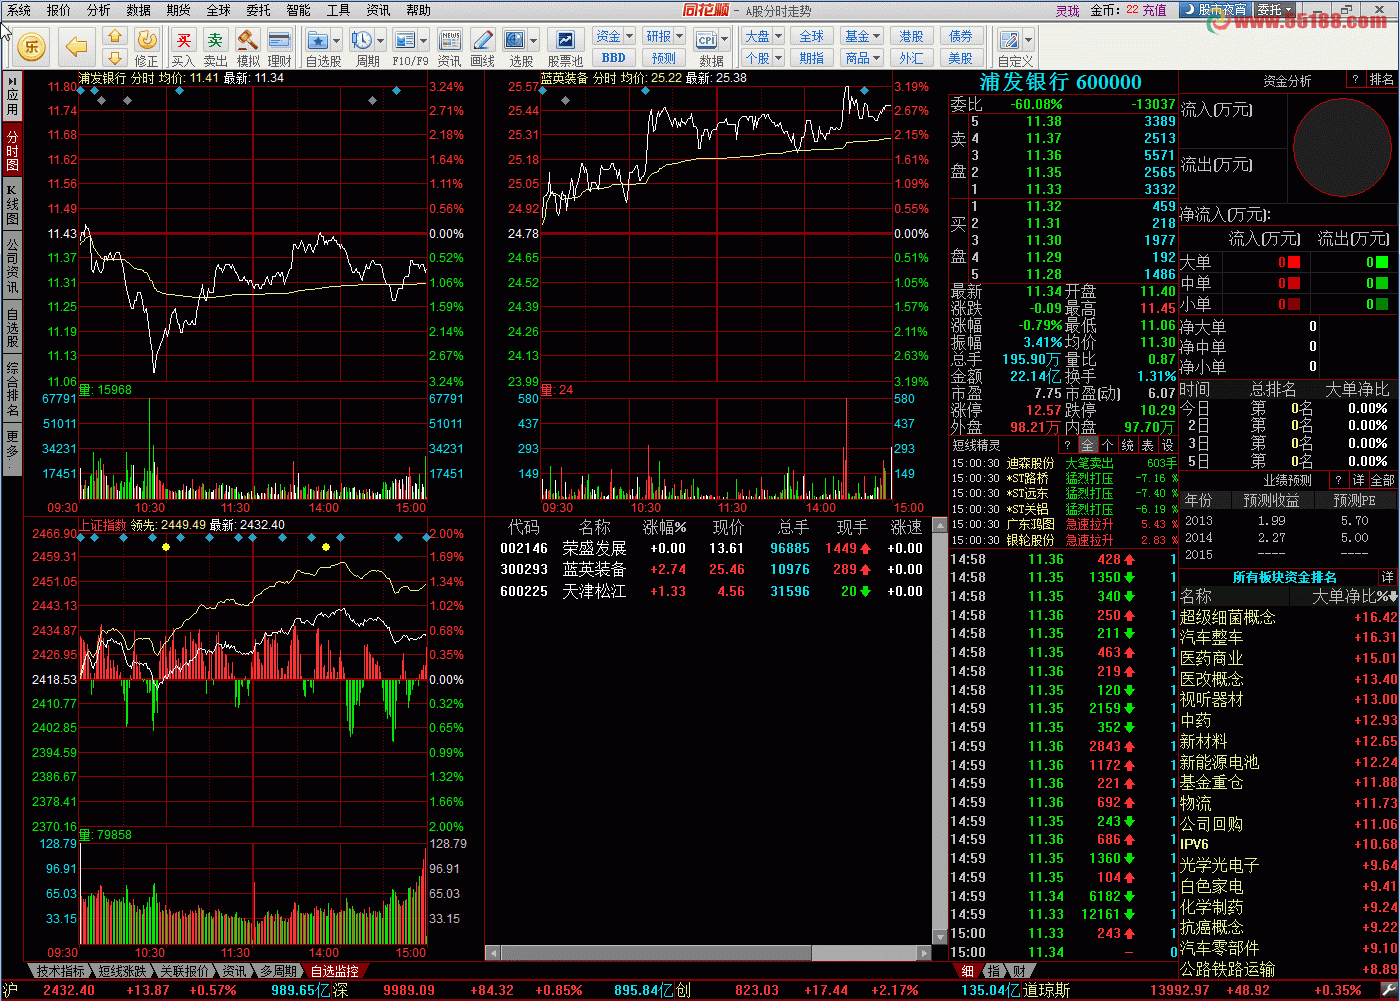Switch to the 关联报价 bottom tab
Viewport: 1400px width, 1001px height.
coord(185,971)
